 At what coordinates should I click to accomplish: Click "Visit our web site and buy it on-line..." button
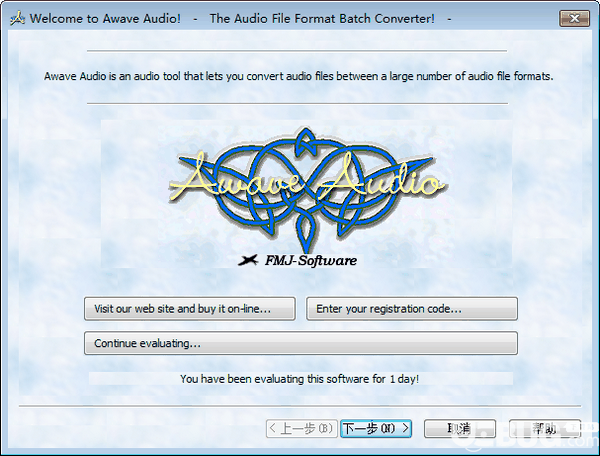click(x=190, y=309)
